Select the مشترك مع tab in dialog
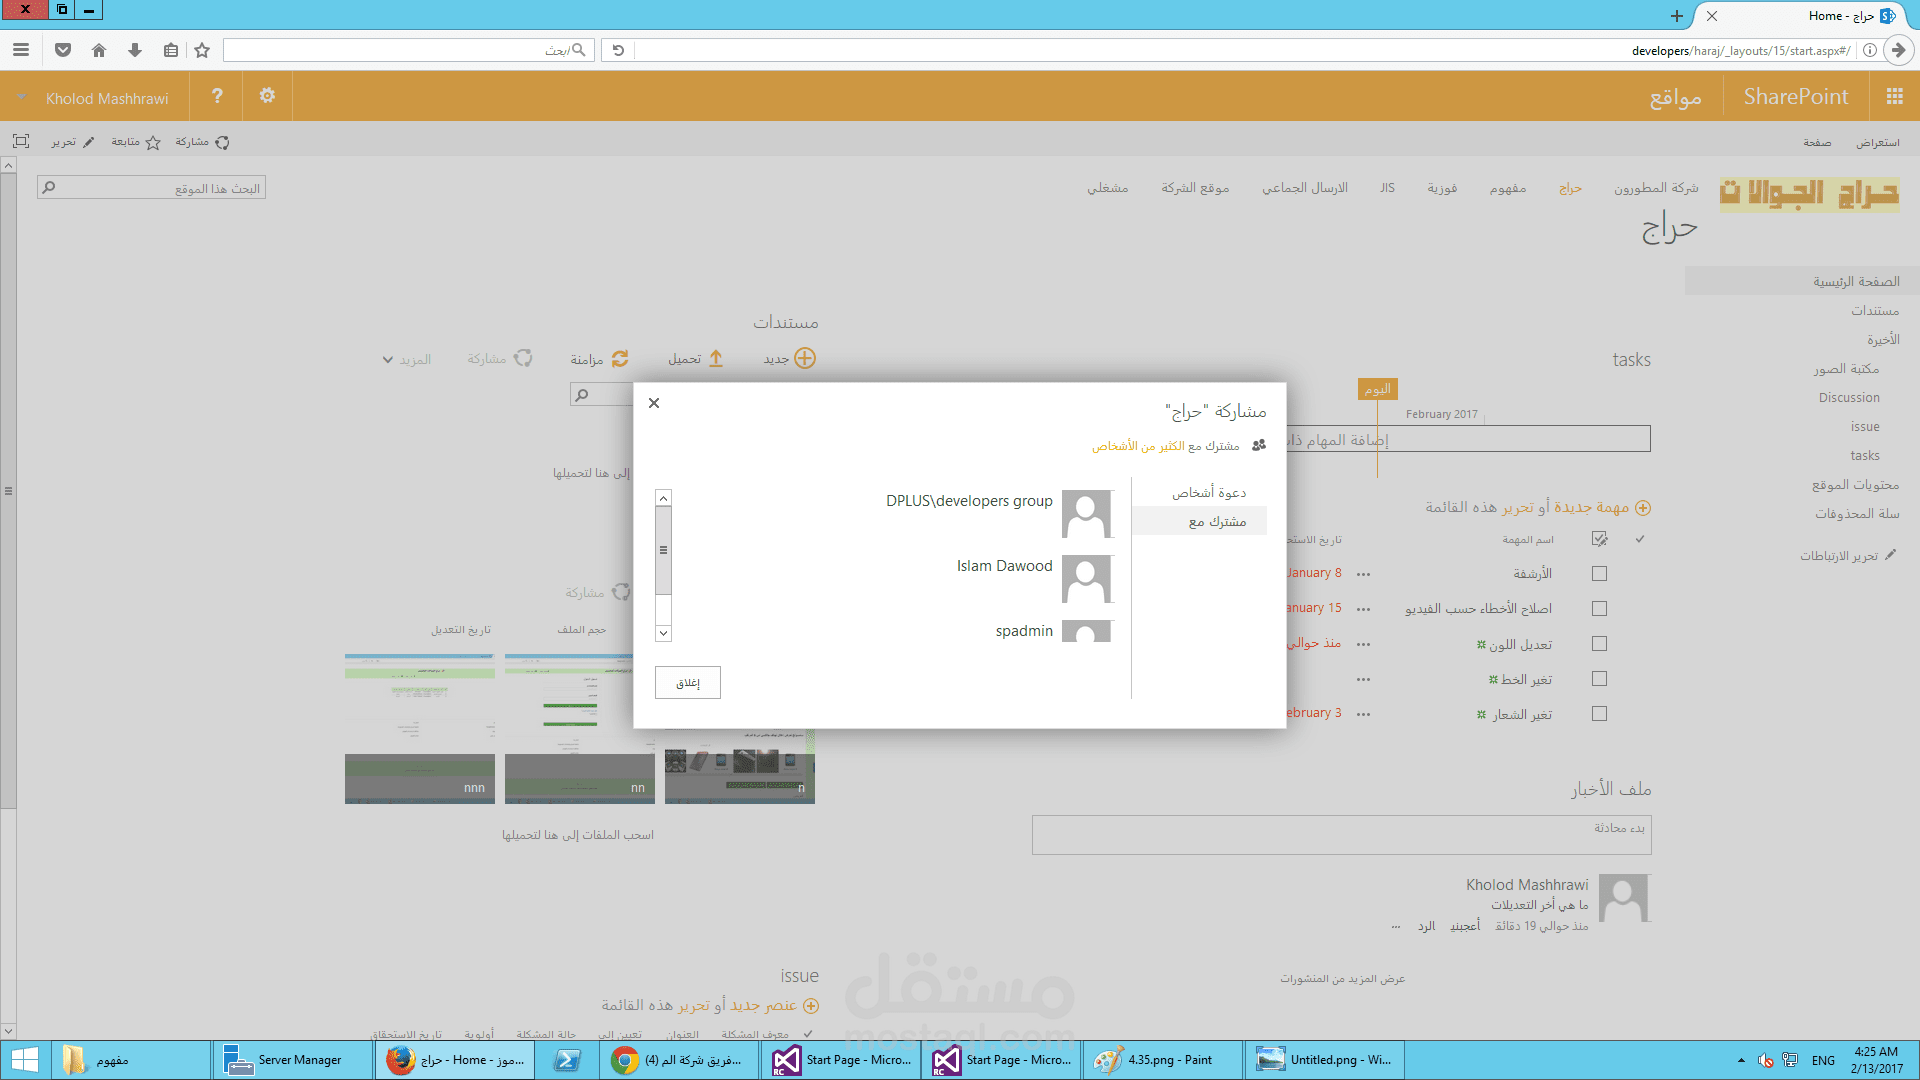The width and height of the screenshot is (1920, 1080). point(1216,521)
